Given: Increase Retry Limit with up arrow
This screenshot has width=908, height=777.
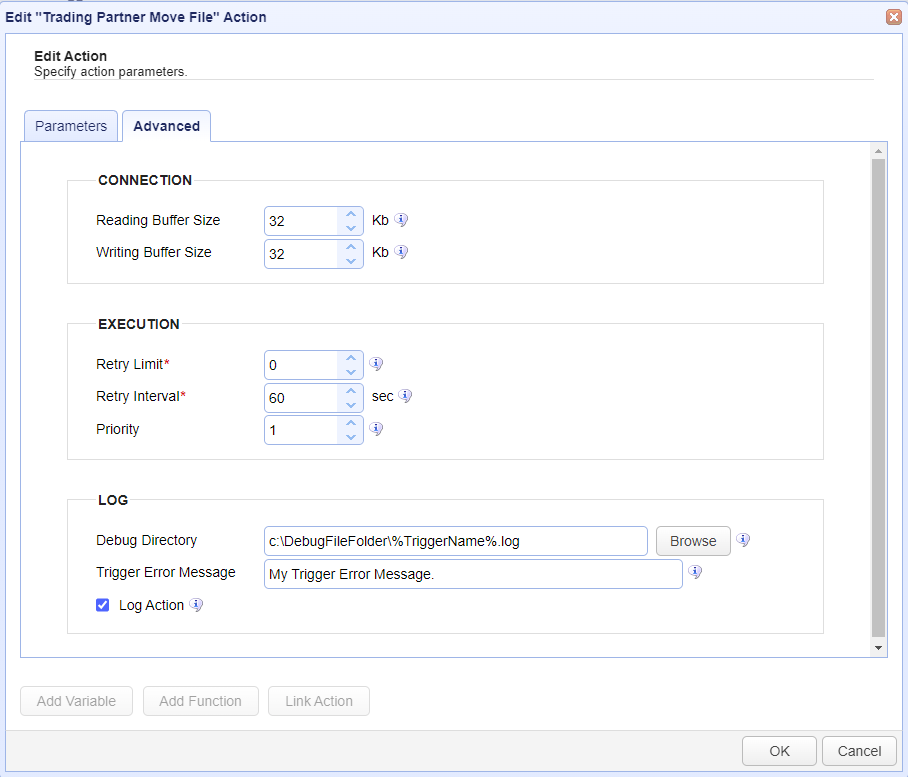Looking at the screenshot, I should tap(350, 358).
